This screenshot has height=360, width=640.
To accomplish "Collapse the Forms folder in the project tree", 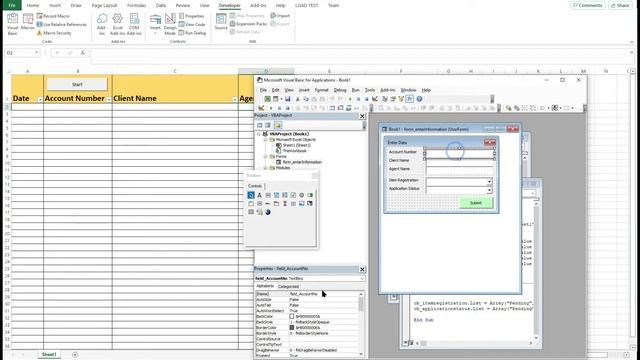I will point(265,156).
